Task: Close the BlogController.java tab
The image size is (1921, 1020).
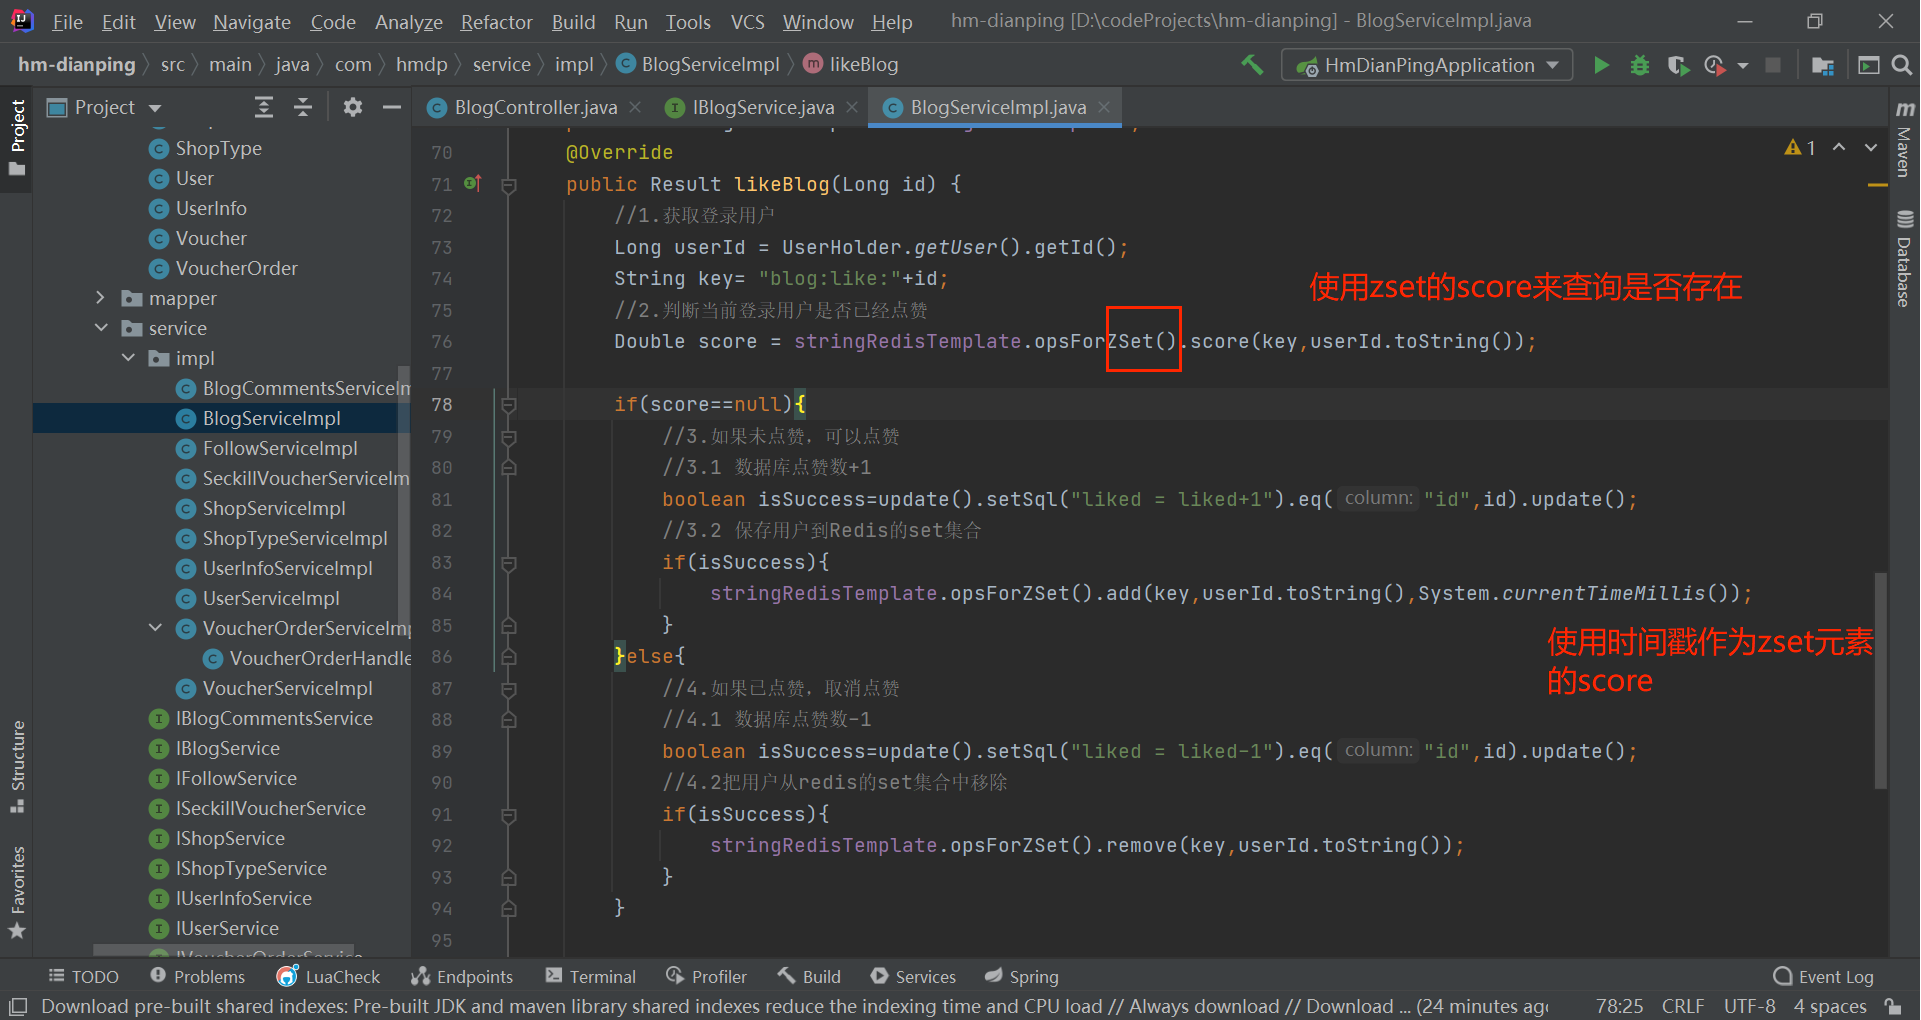Action: pyautogui.click(x=635, y=107)
